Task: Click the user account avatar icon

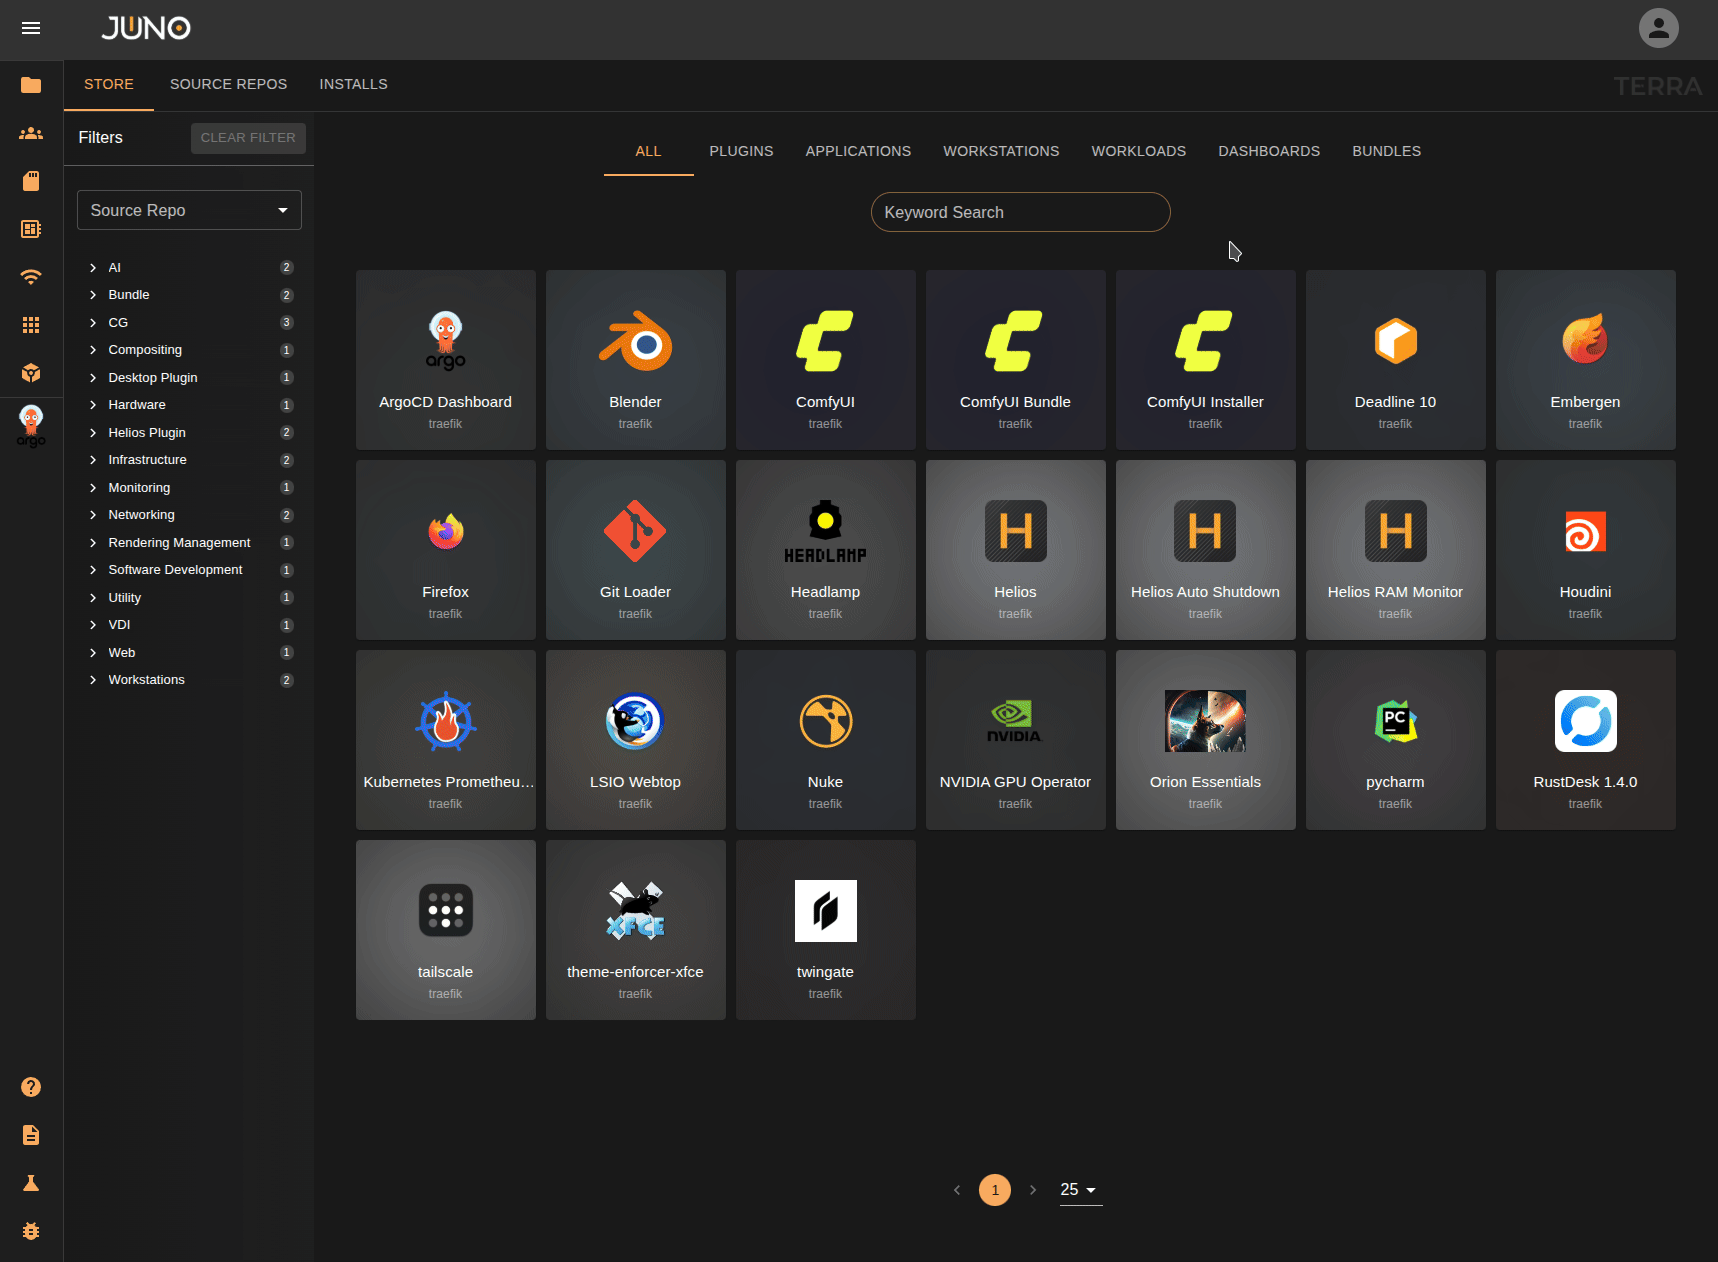Action: coord(1658,28)
